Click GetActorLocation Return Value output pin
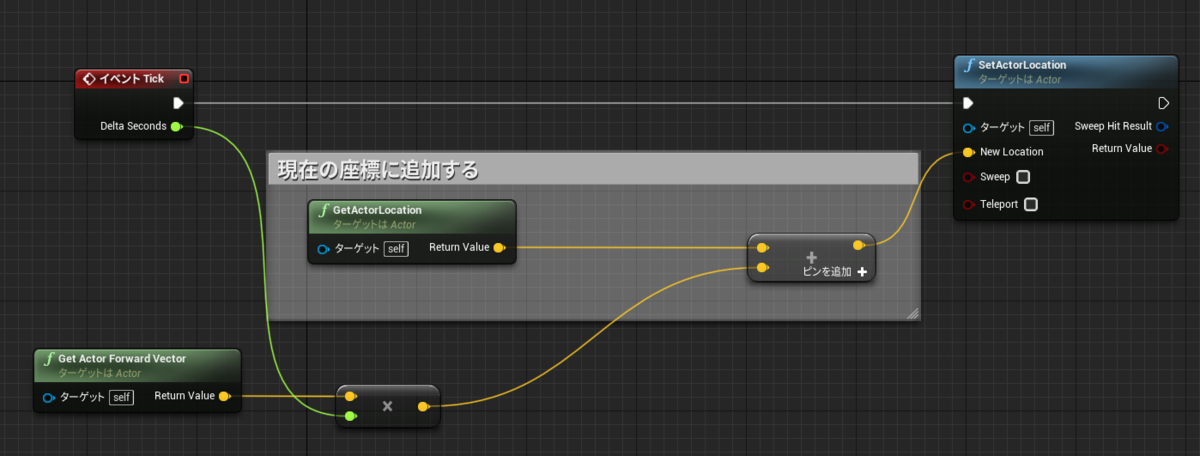This screenshot has height=456, width=1200. click(x=499, y=247)
